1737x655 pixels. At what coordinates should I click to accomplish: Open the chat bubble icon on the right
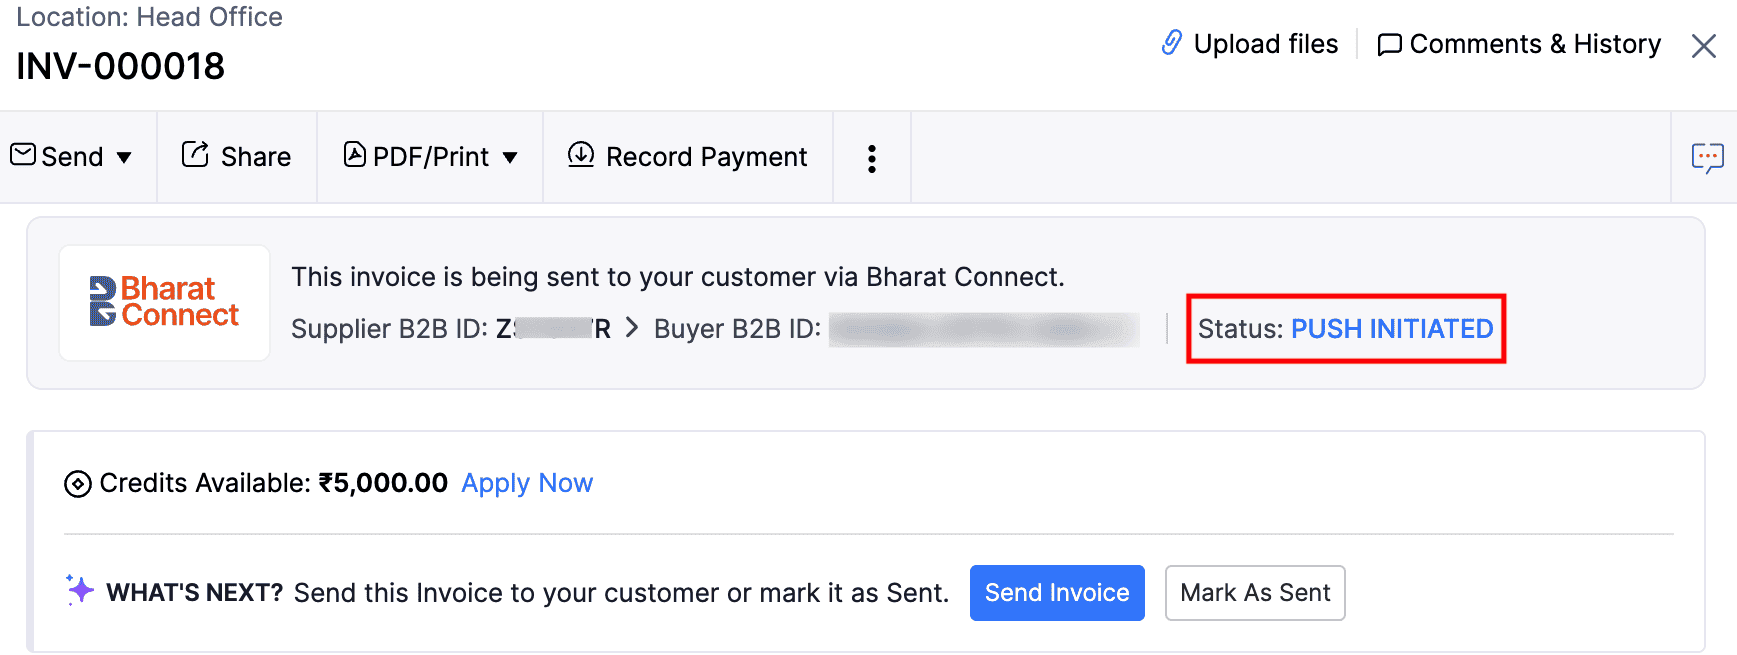tap(1710, 156)
